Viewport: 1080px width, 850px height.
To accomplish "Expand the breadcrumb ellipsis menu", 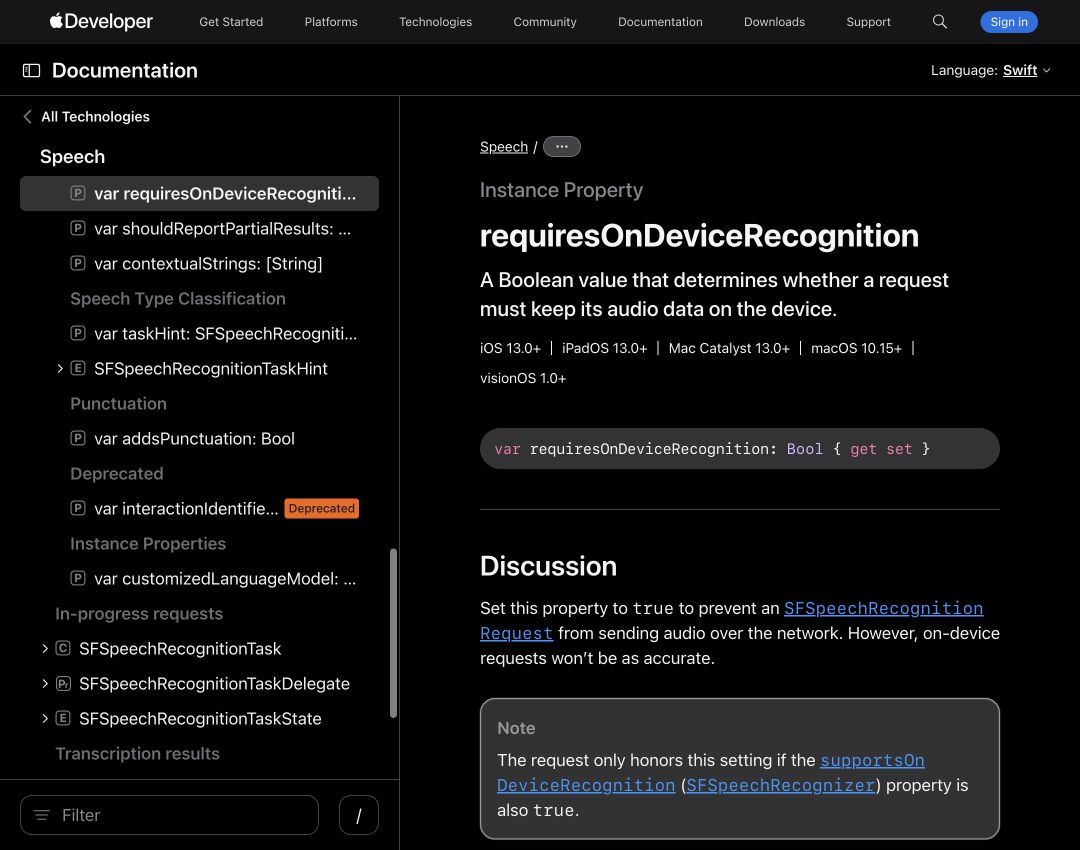I will pyautogui.click(x=561, y=147).
